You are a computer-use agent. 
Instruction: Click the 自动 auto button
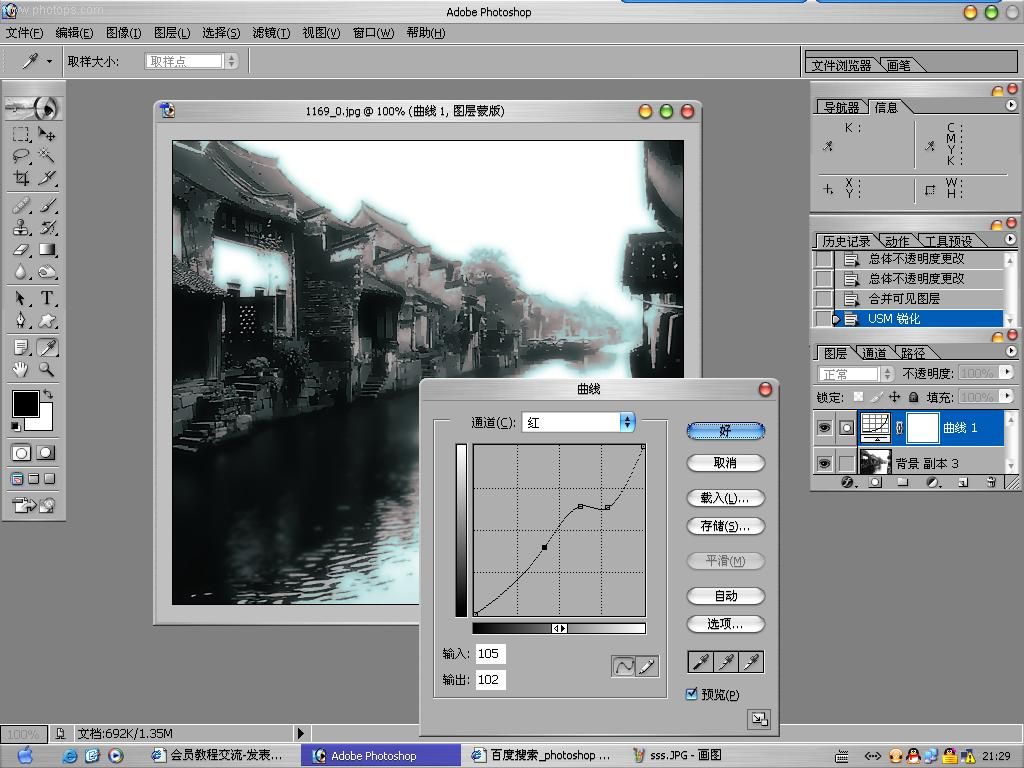[726, 596]
